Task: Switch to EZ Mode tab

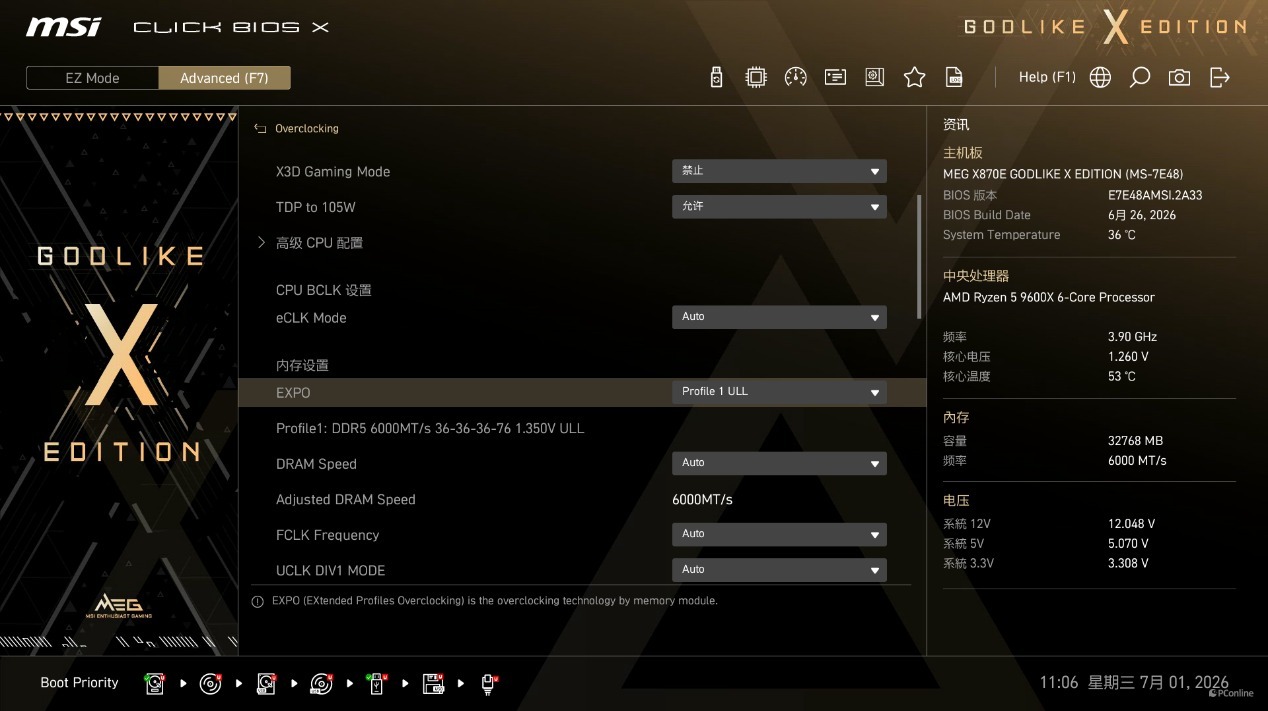Action: coord(92,78)
